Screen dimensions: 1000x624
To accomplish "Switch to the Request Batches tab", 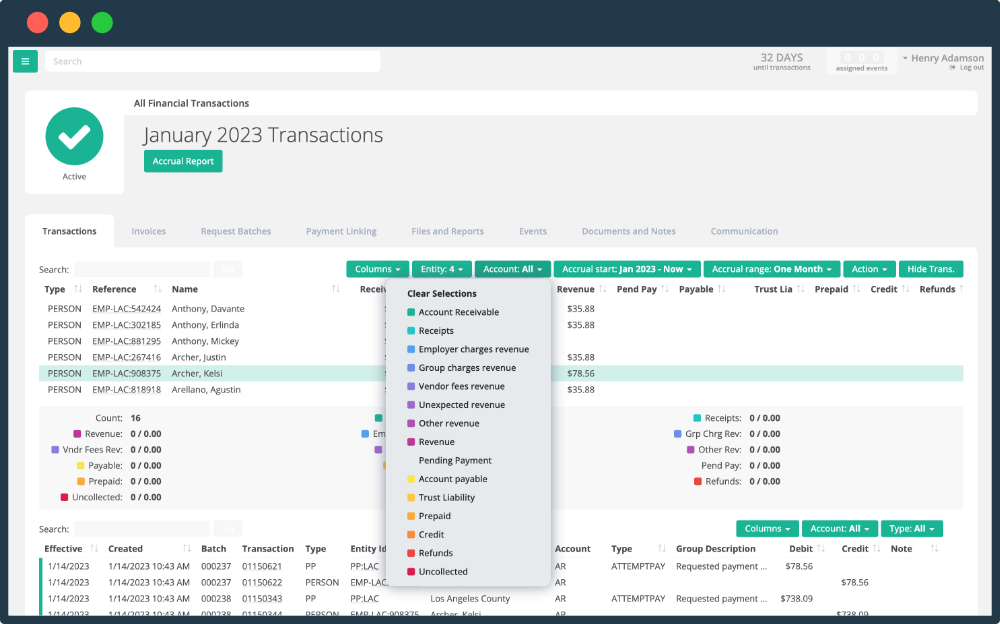I will click(236, 231).
